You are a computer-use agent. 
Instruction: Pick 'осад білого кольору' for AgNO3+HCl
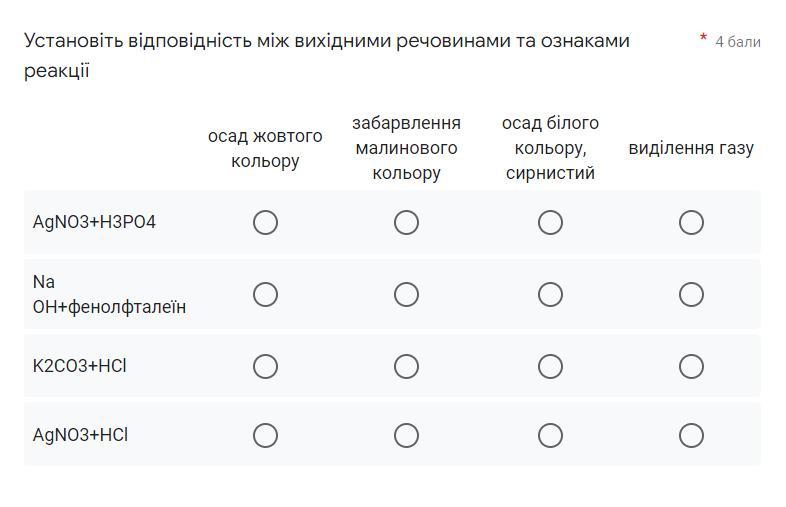[550, 435]
